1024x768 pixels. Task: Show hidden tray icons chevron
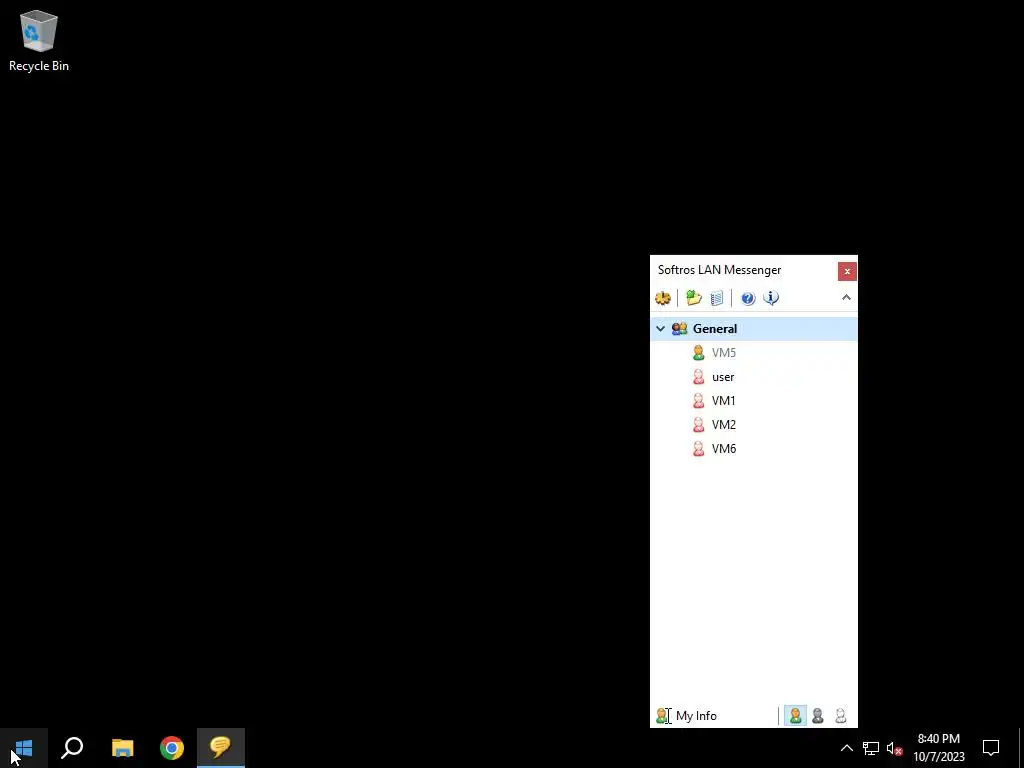click(x=846, y=748)
